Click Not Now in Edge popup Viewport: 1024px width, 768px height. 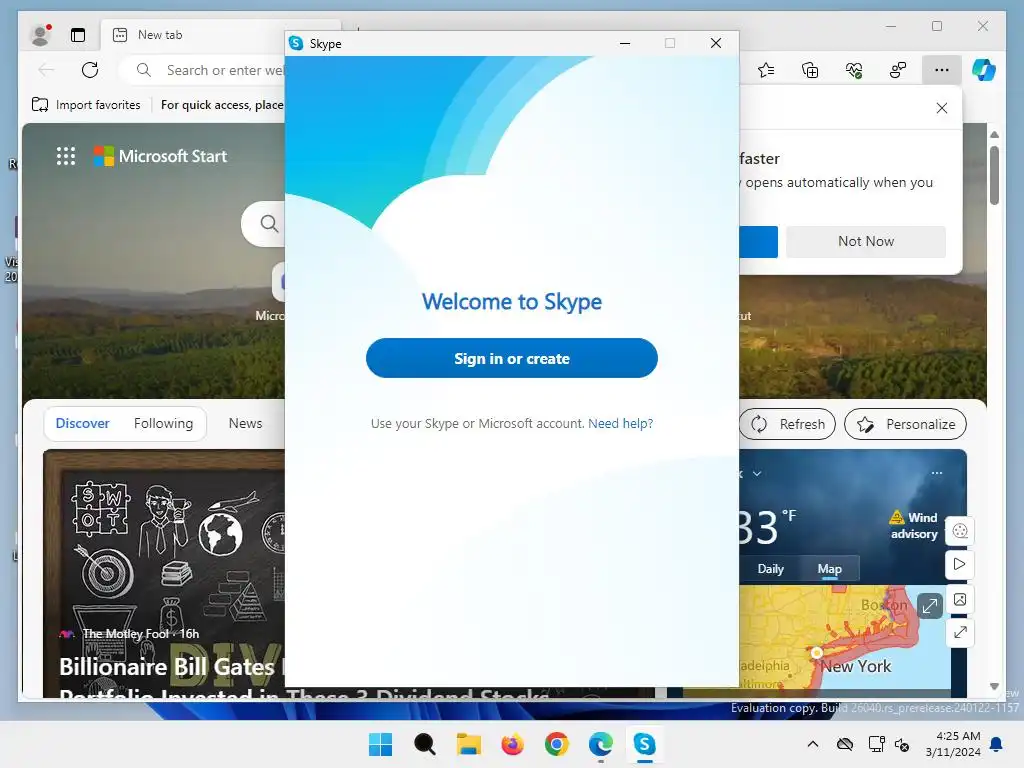866,241
